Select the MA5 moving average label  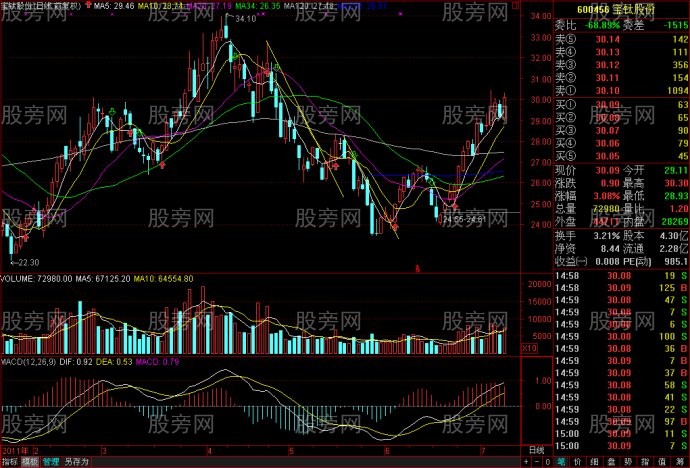click(x=108, y=5)
